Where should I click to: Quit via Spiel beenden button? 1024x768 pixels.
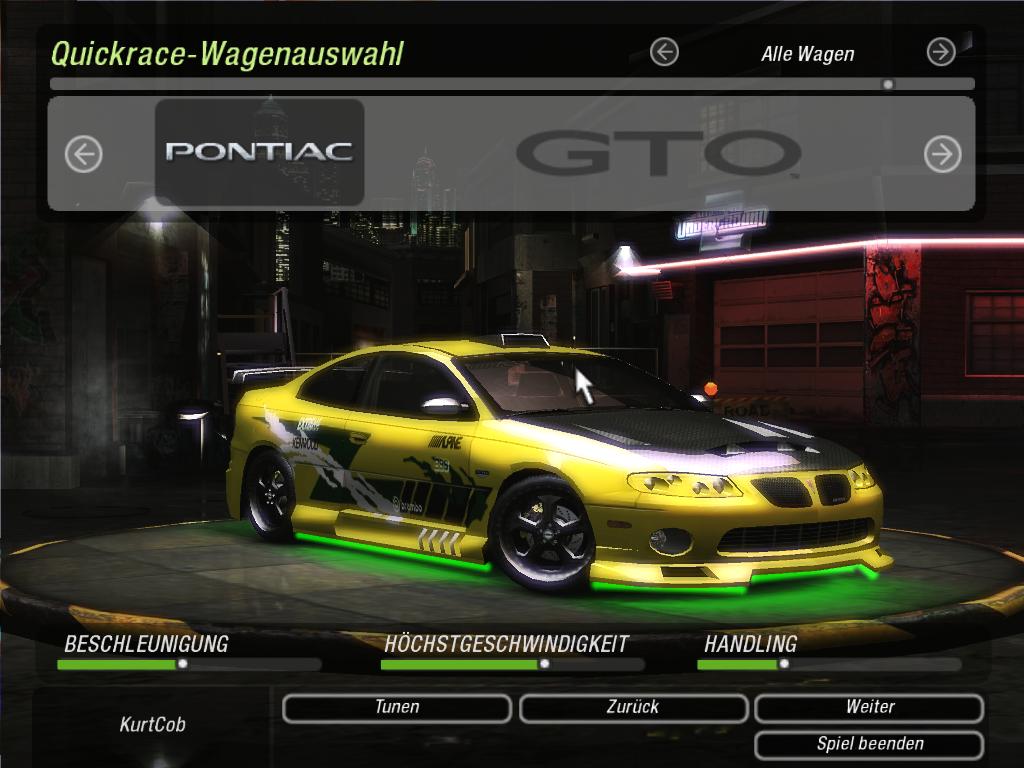click(x=869, y=745)
